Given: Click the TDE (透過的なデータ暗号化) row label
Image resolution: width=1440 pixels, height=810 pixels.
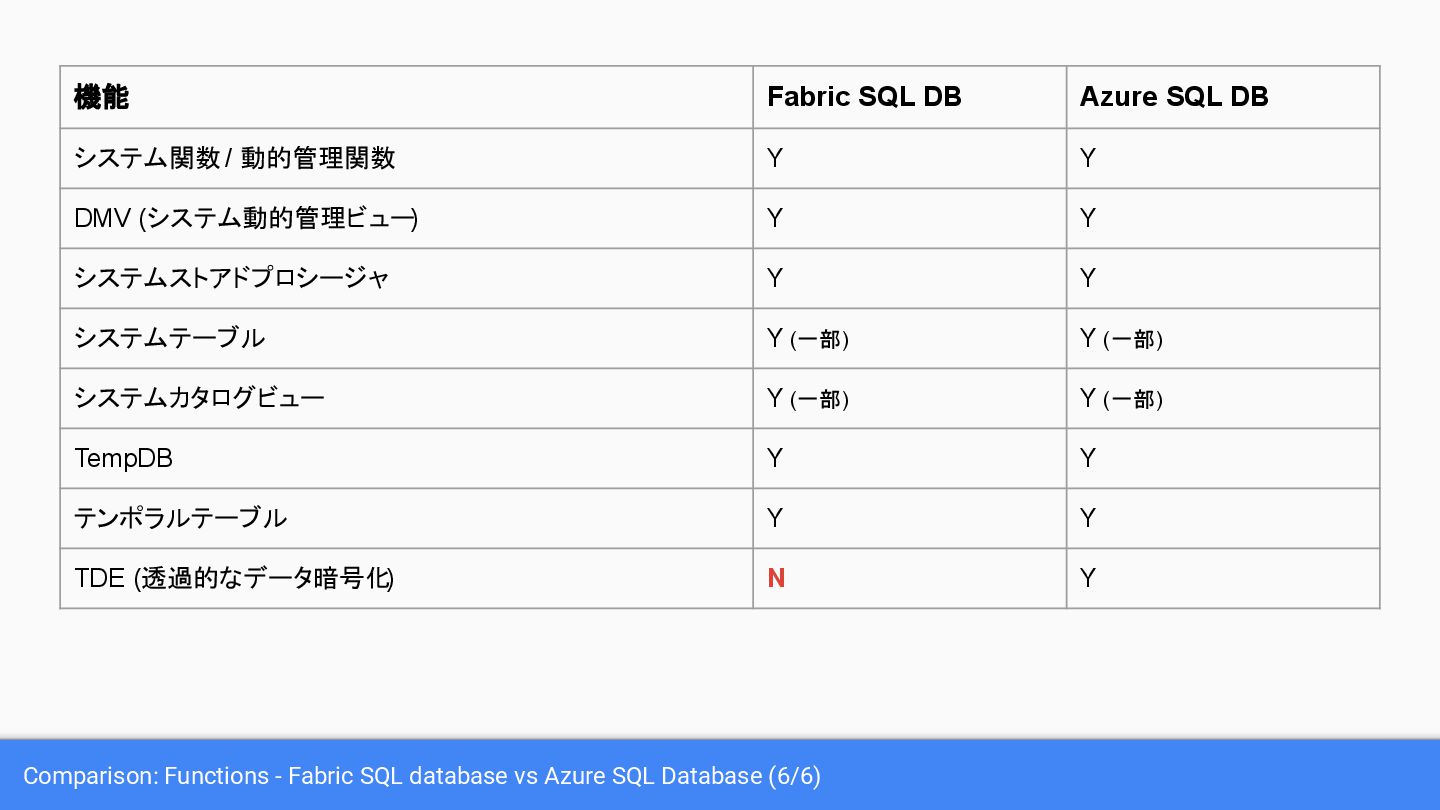Looking at the screenshot, I should click(x=234, y=578).
